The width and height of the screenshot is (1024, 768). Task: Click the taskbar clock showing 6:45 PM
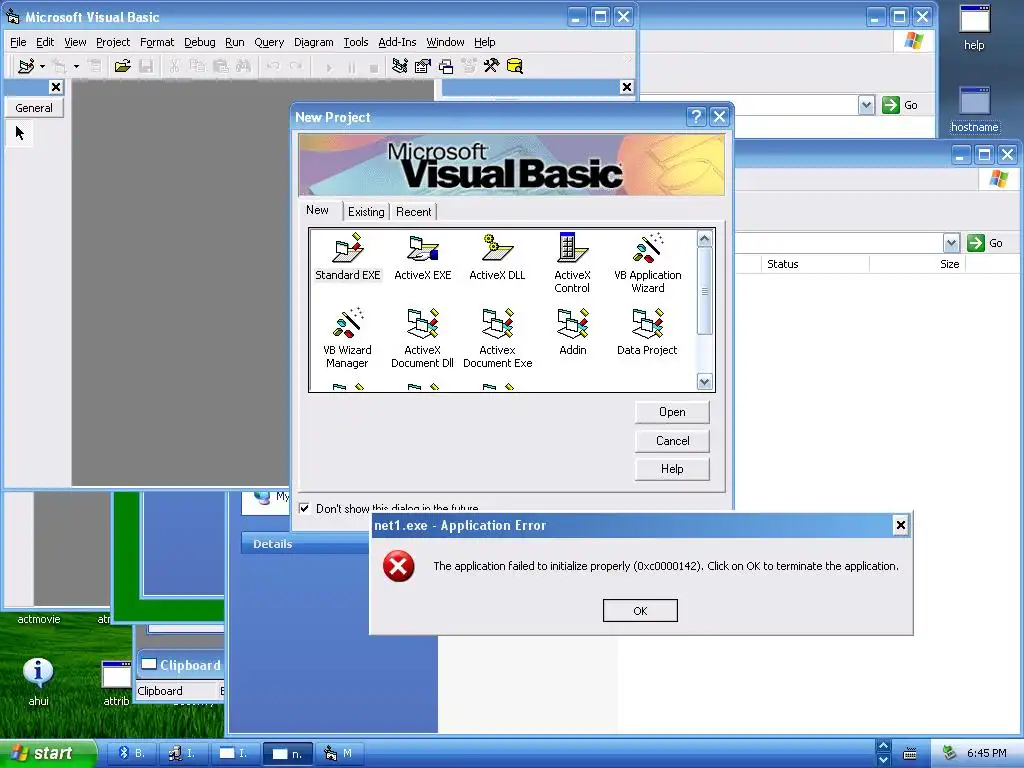pyautogui.click(x=986, y=754)
